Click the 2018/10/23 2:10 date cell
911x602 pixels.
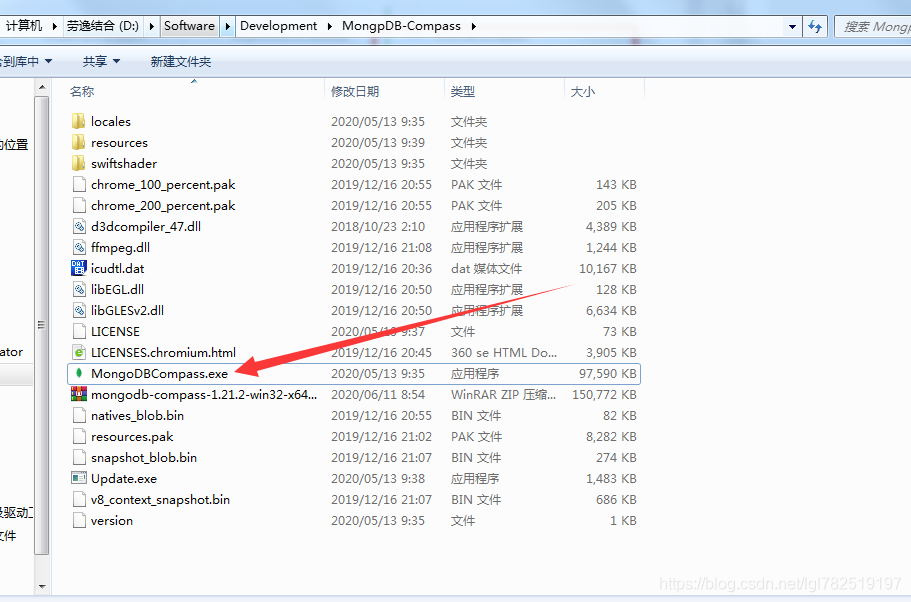pos(378,227)
